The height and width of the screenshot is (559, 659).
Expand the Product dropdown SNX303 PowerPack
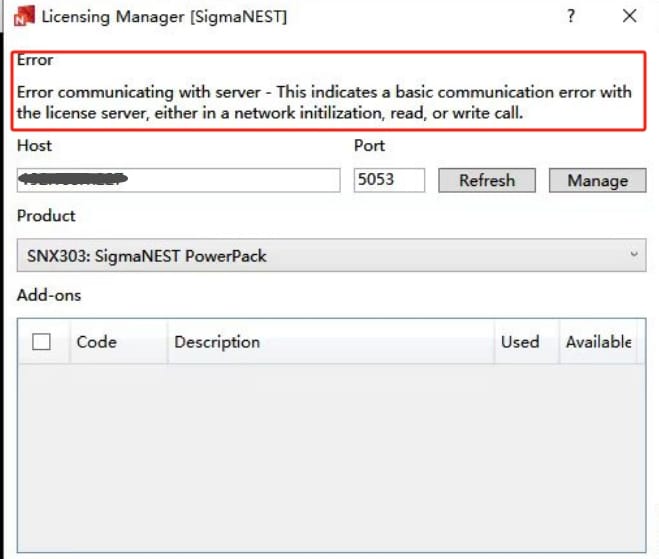tap(331, 256)
